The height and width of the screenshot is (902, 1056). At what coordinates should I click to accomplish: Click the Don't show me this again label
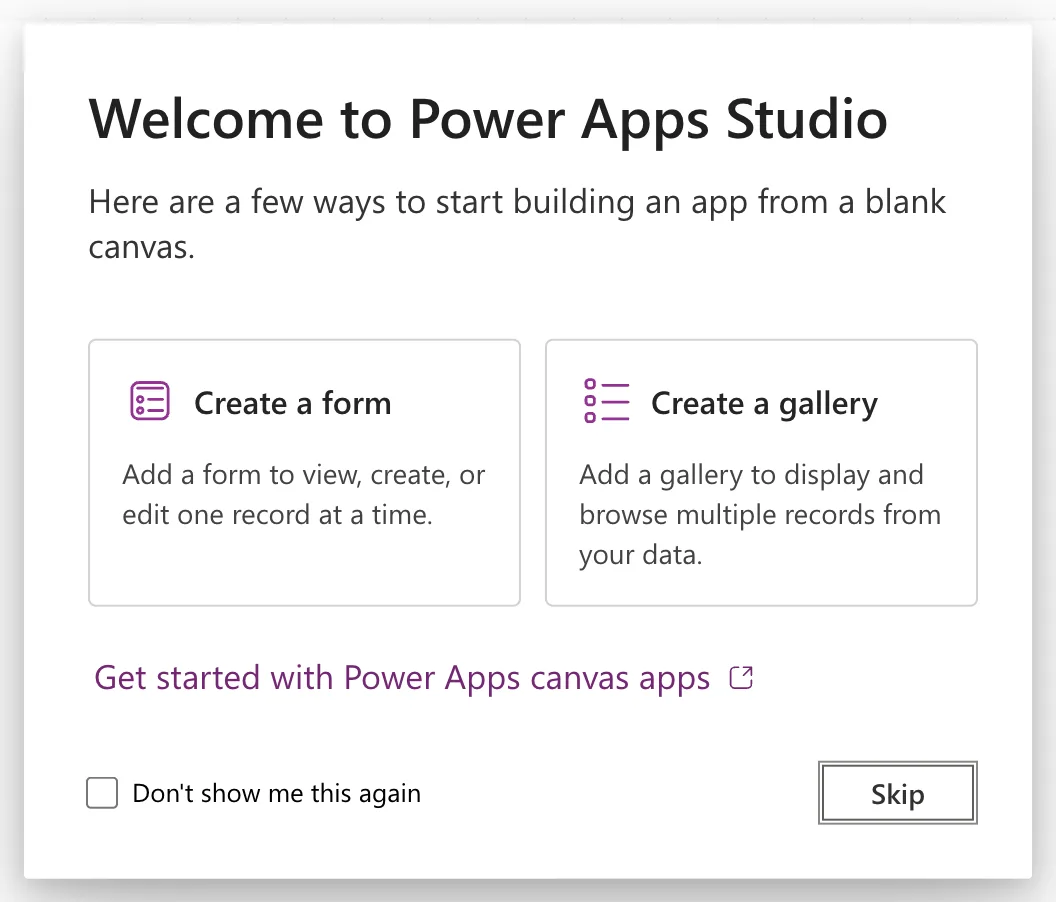pos(277,794)
